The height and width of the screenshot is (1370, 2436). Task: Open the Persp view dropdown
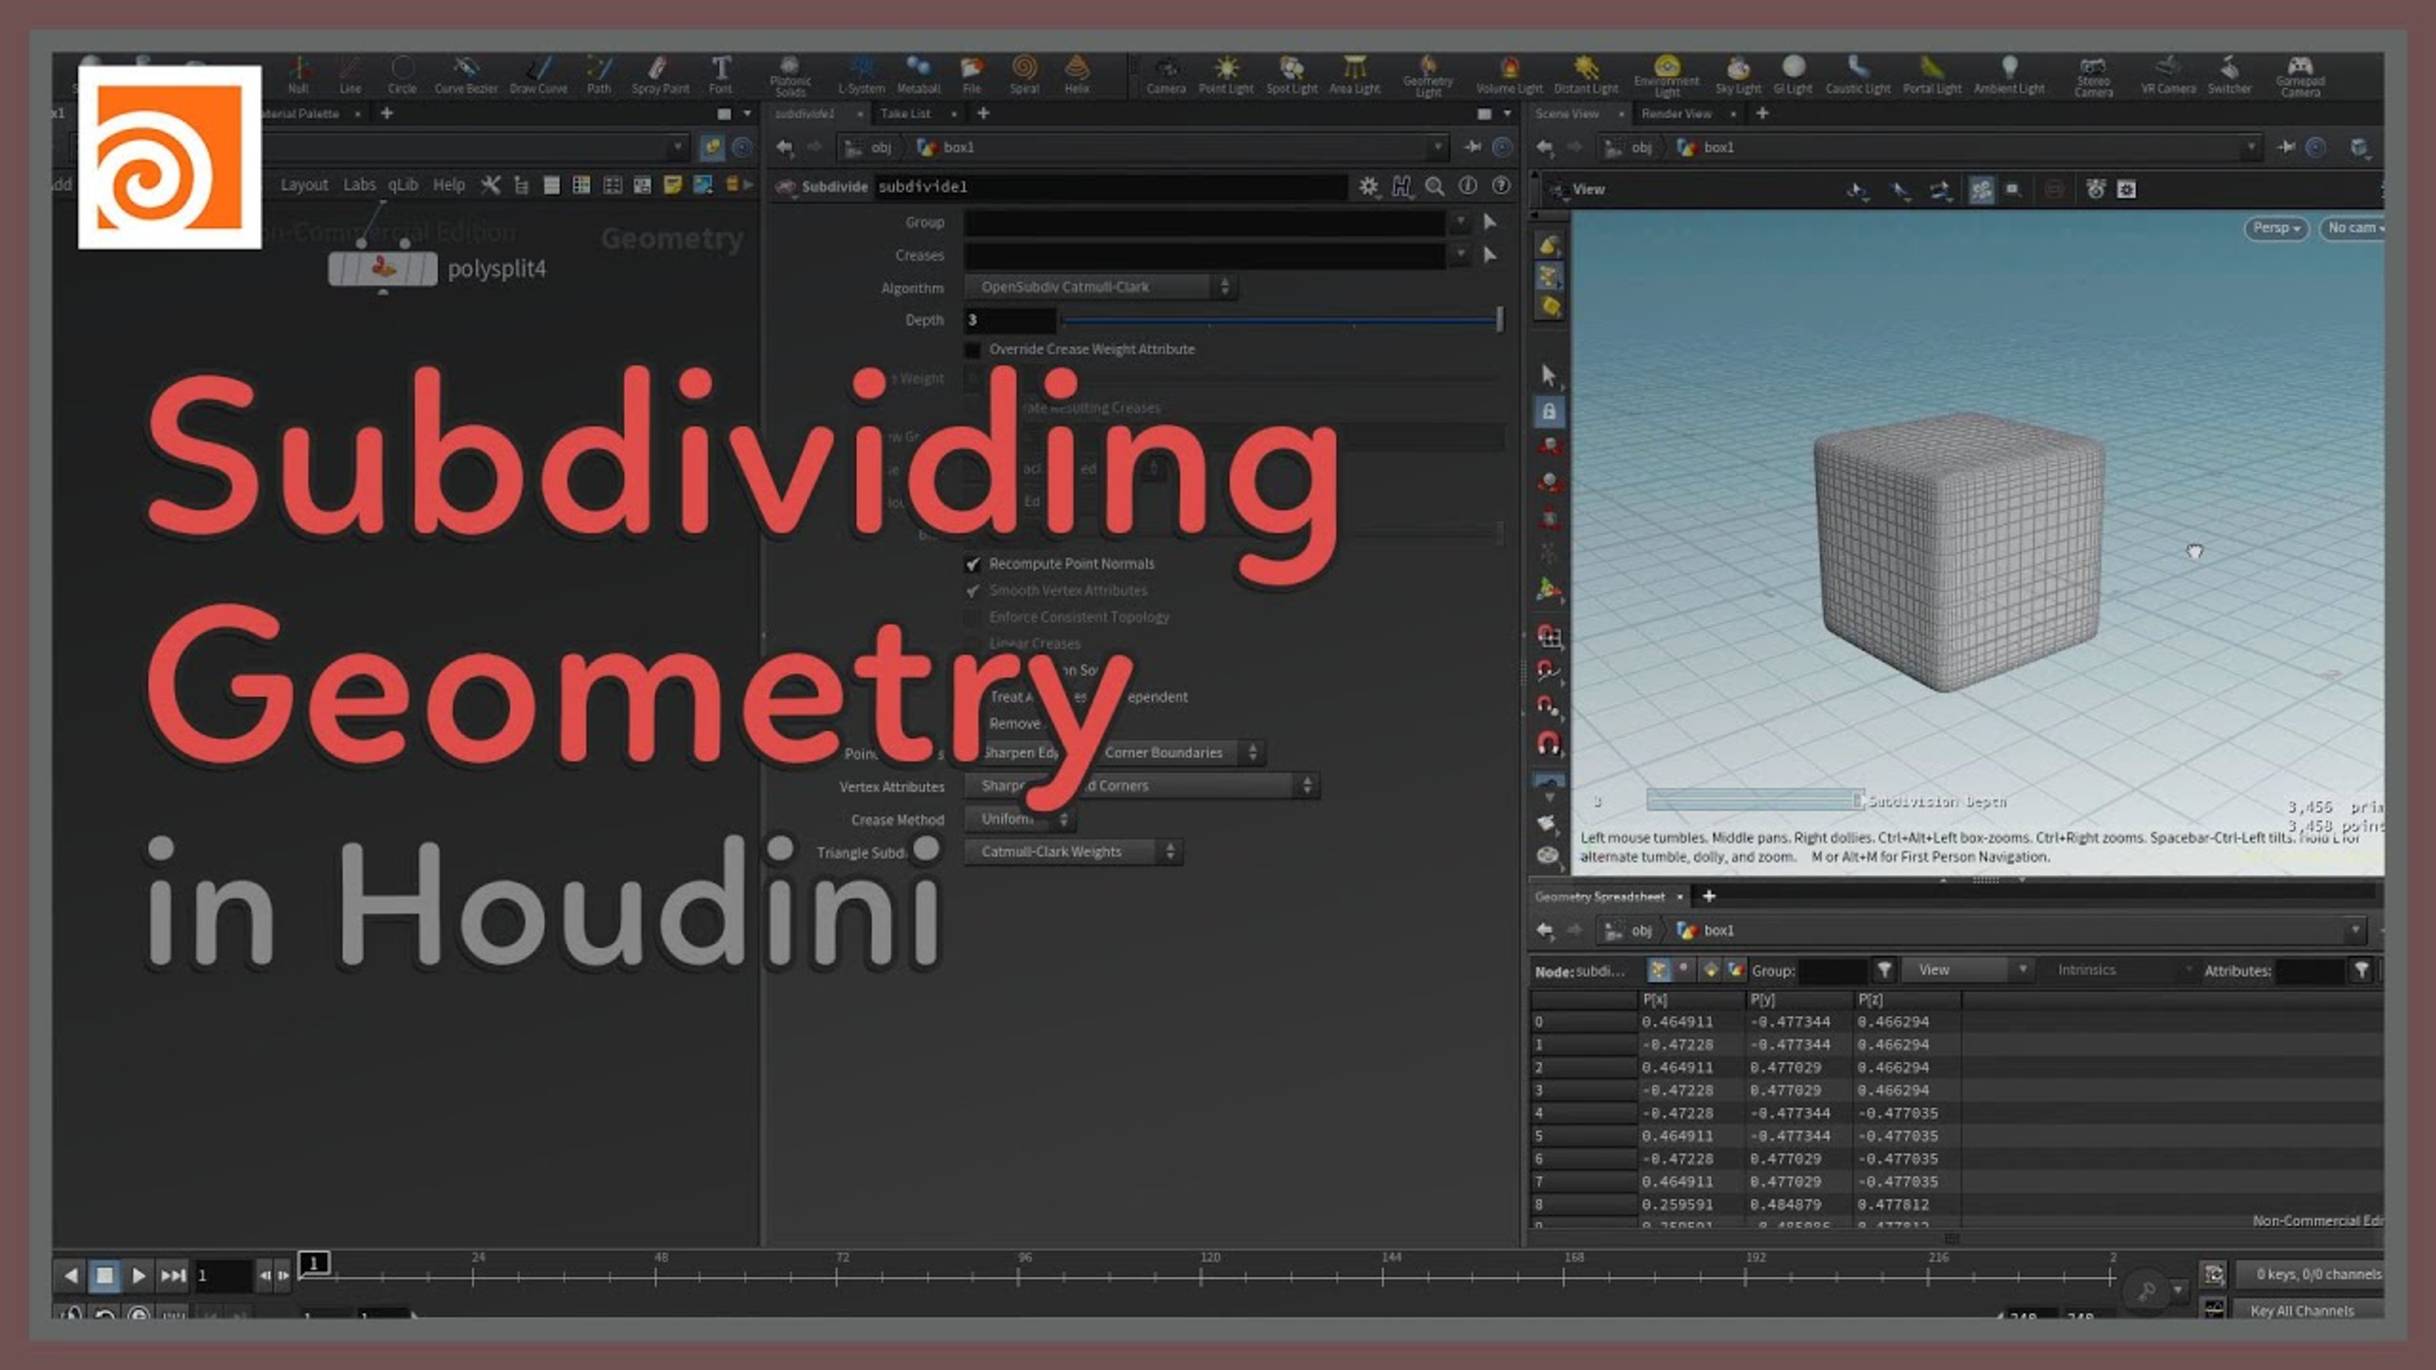(x=2276, y=228)
